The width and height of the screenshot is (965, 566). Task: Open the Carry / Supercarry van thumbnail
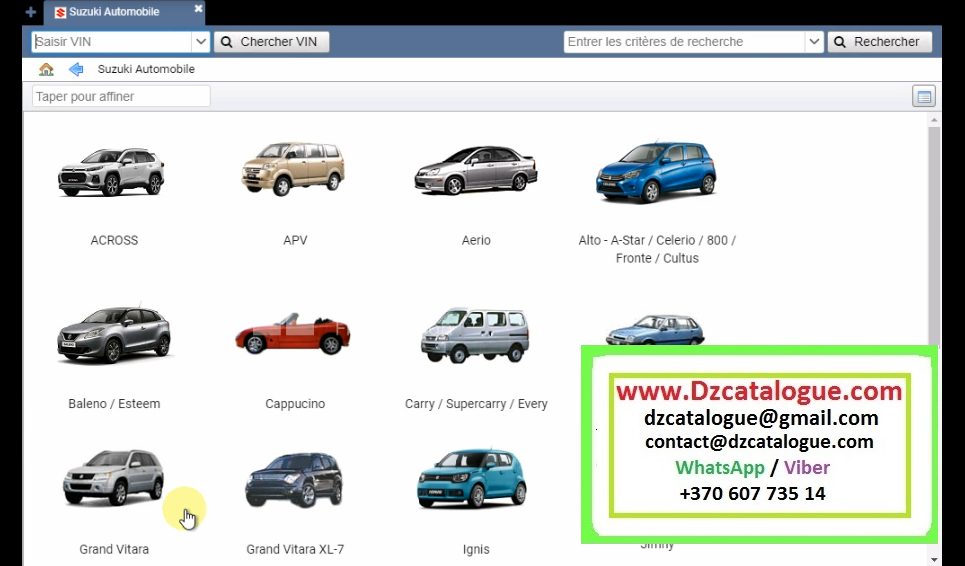coord(474,335)
